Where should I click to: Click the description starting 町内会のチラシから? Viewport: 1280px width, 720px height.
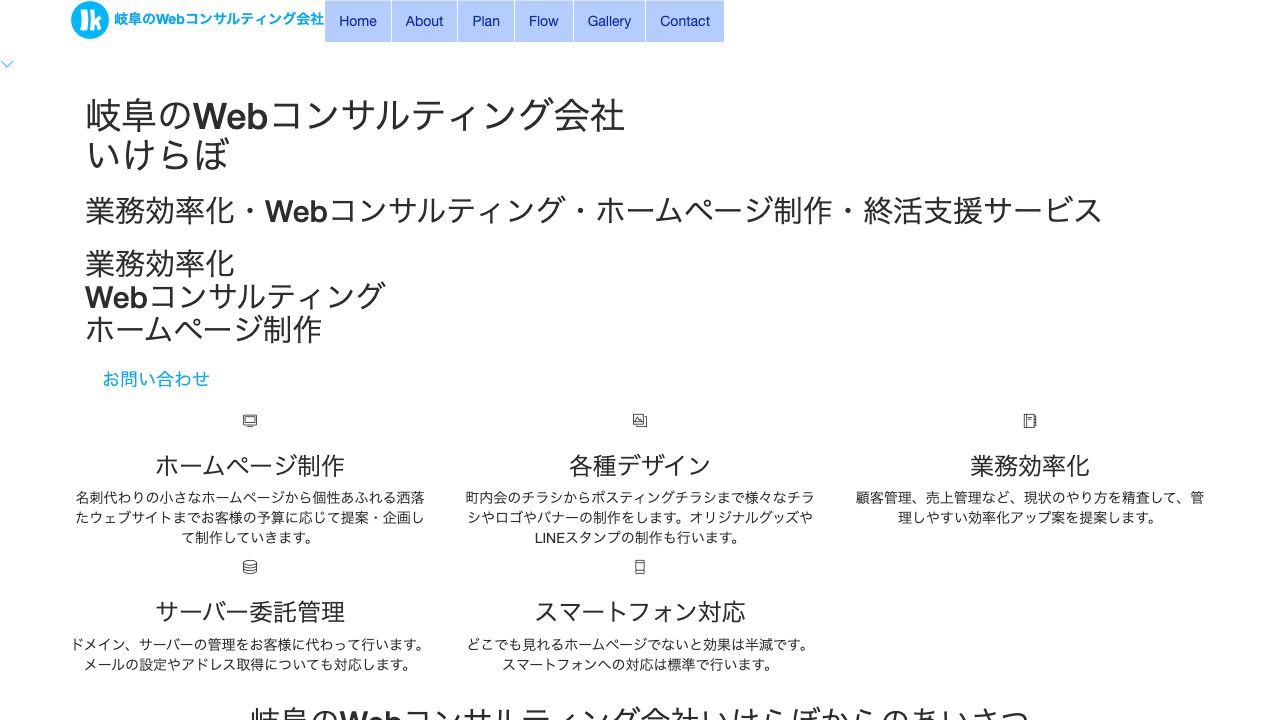point(640,517)
